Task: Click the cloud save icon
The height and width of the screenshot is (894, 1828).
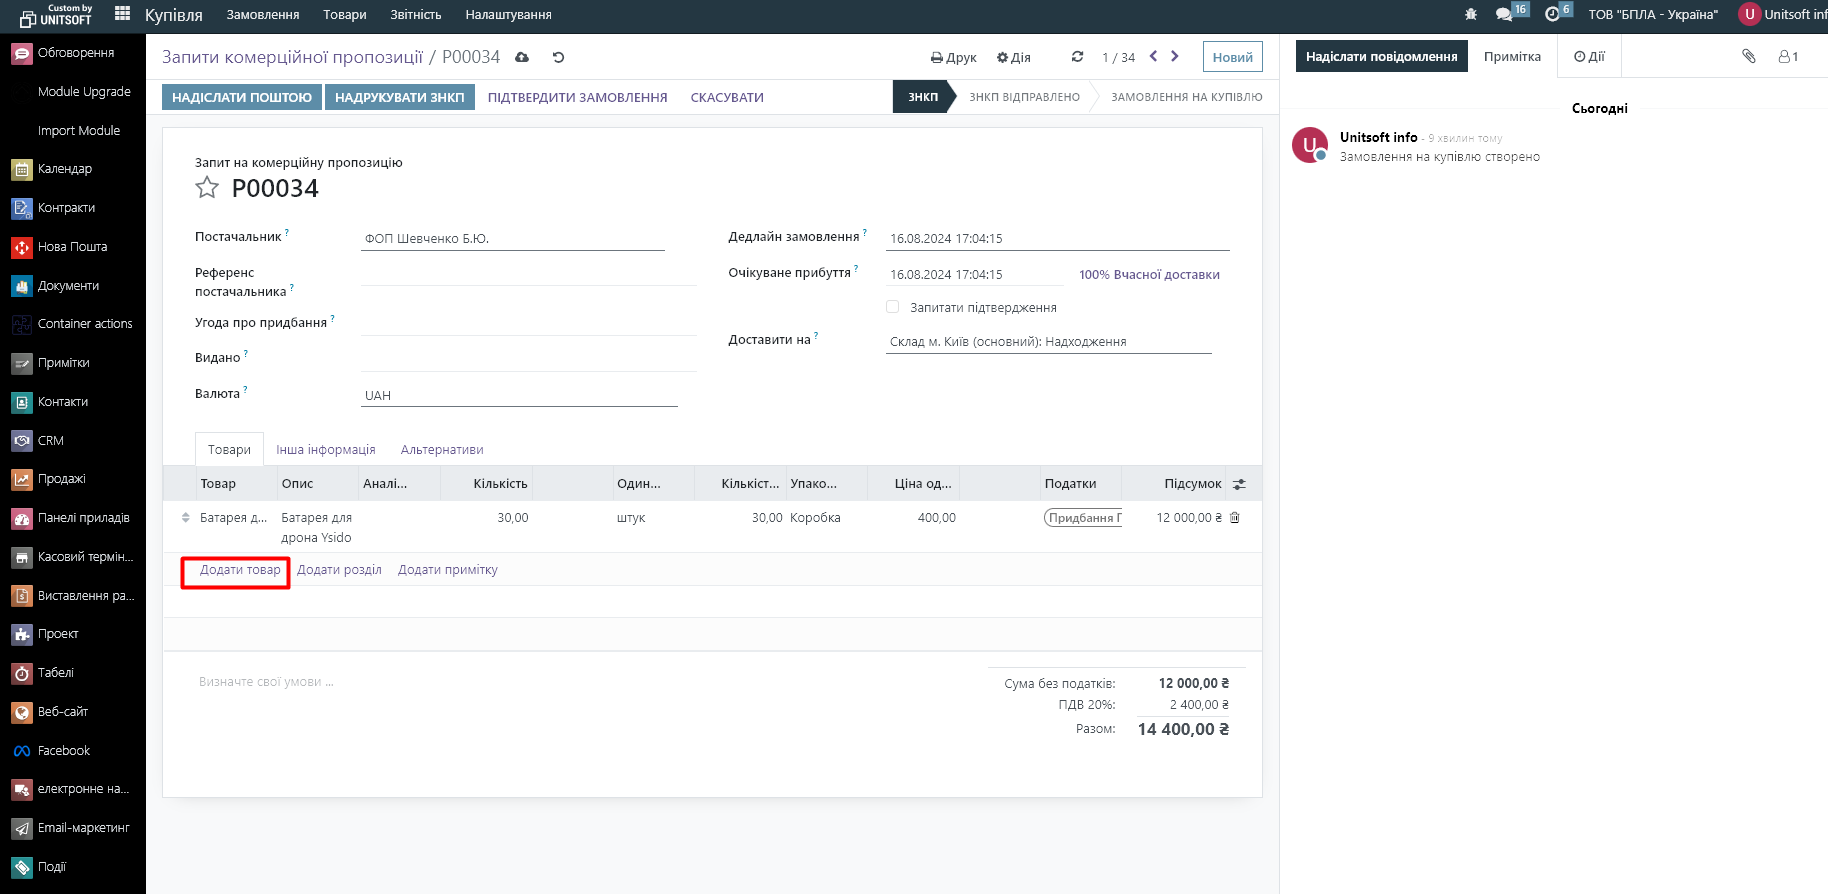Action: click(x=522, y=57)
